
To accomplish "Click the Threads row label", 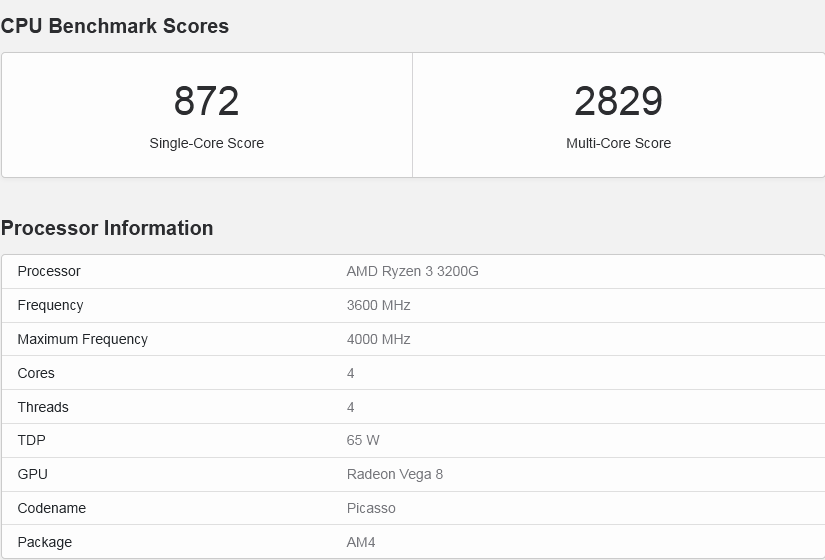I will tap(43, 407).
